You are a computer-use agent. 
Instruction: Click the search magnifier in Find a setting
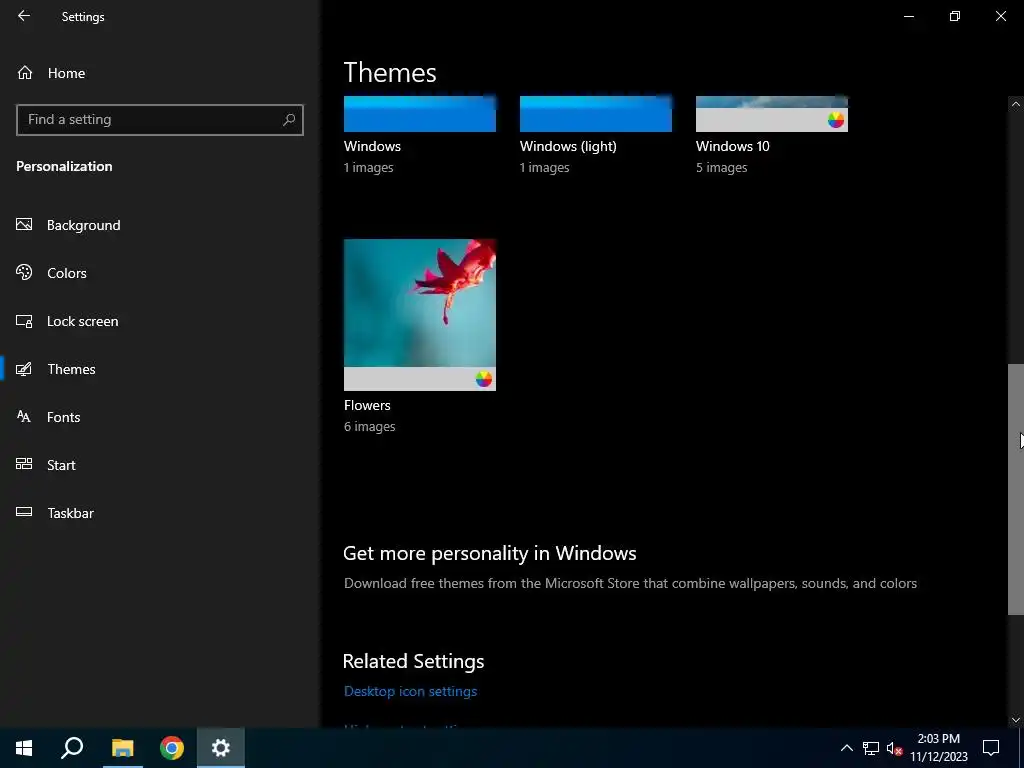click(289, 120)
